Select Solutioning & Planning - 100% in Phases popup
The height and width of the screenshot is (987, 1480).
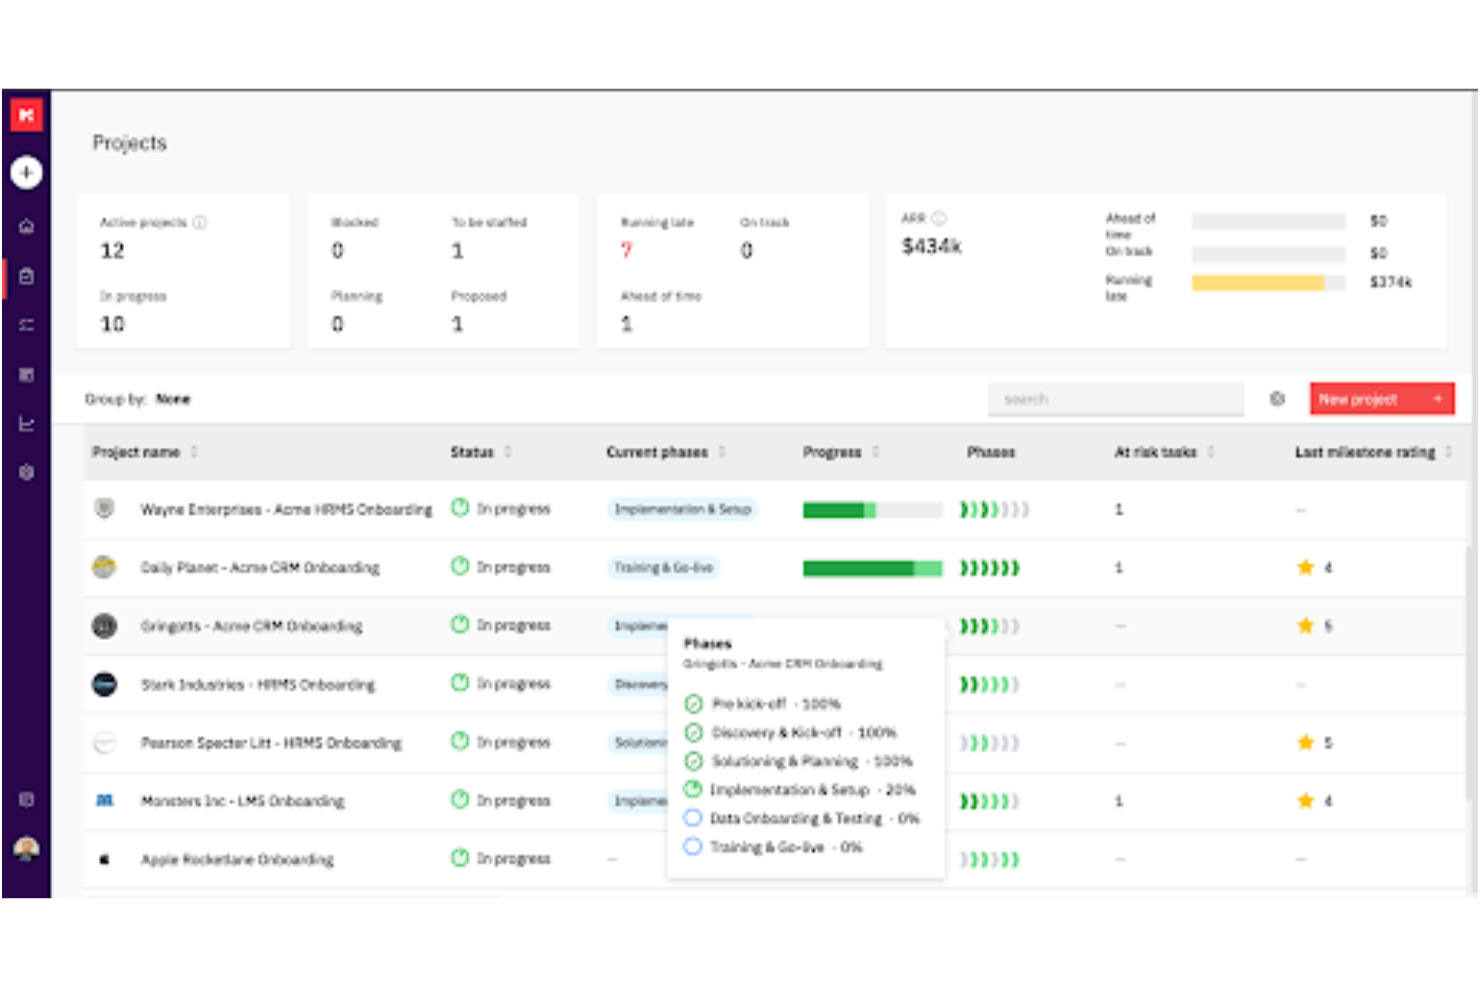pyautogui.click(x=812, y=761)
